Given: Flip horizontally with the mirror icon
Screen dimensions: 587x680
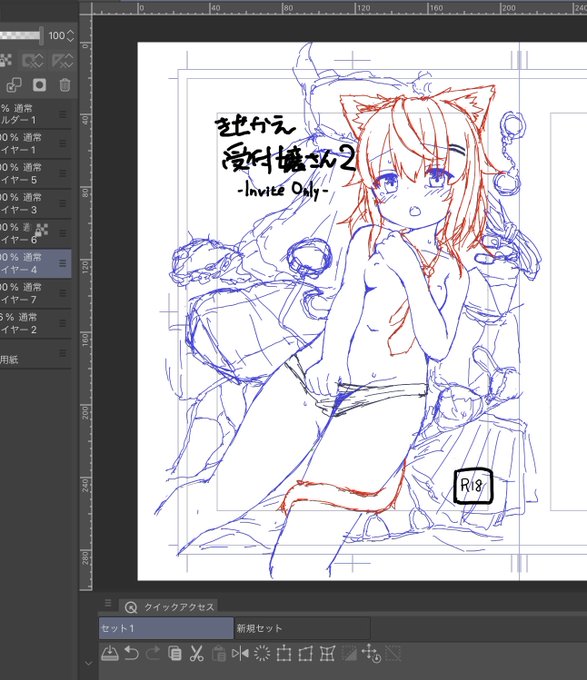Looking at the screenshot, I should coord(240,653).
